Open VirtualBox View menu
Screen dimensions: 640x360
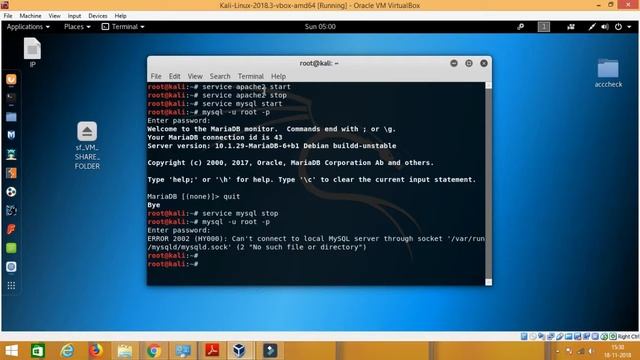coord(54,16)
